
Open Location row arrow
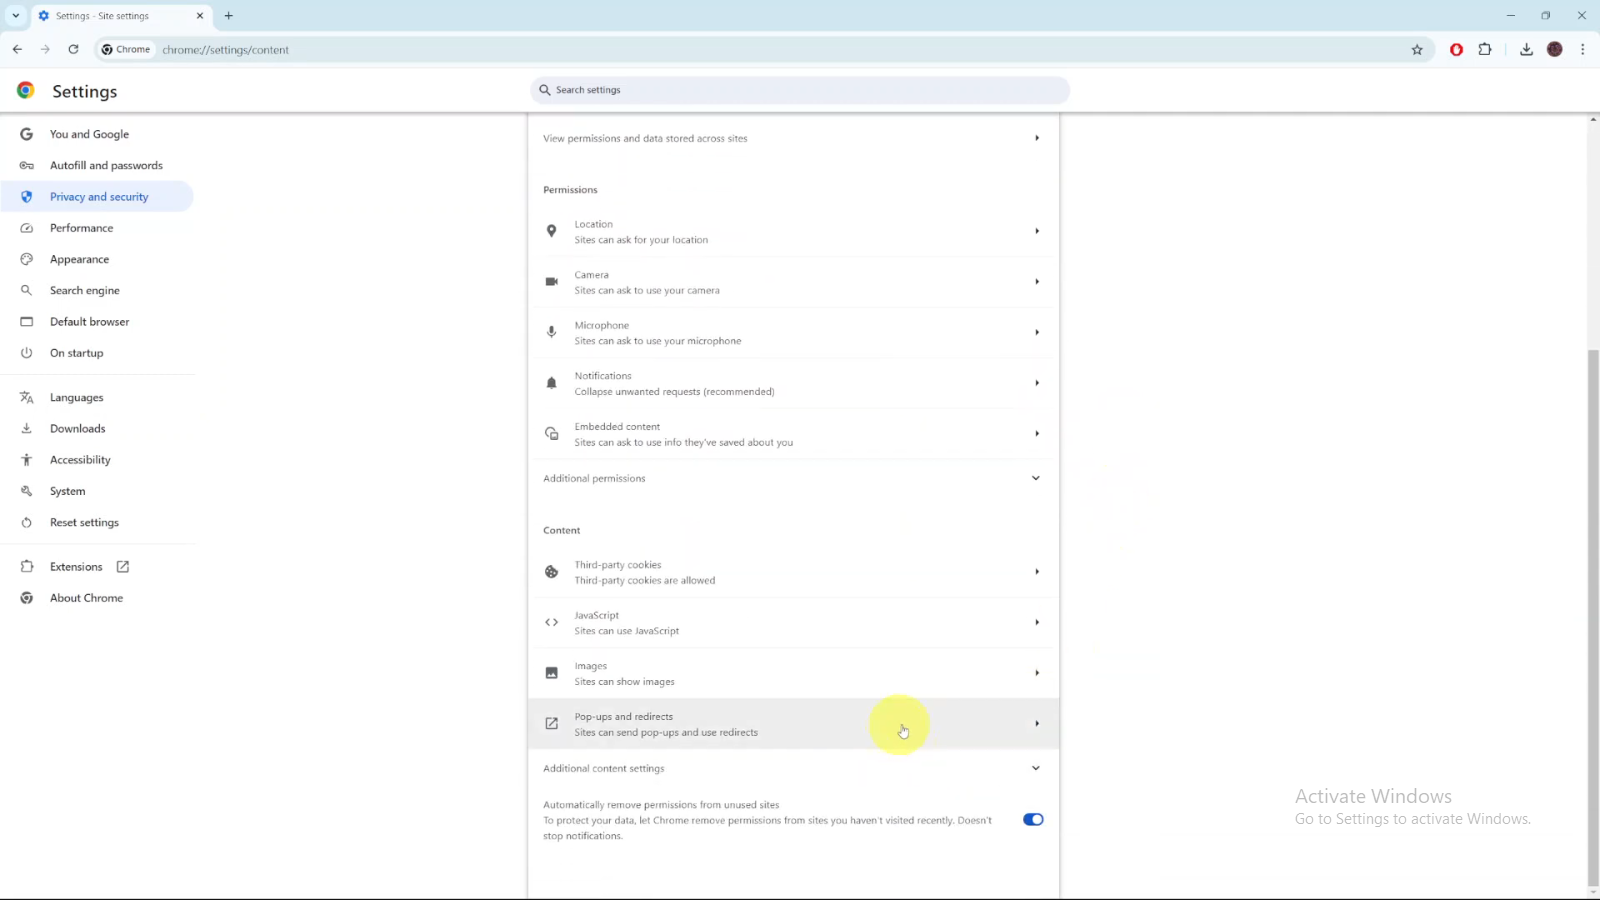pyautogui.click(x=1037, y=231)
